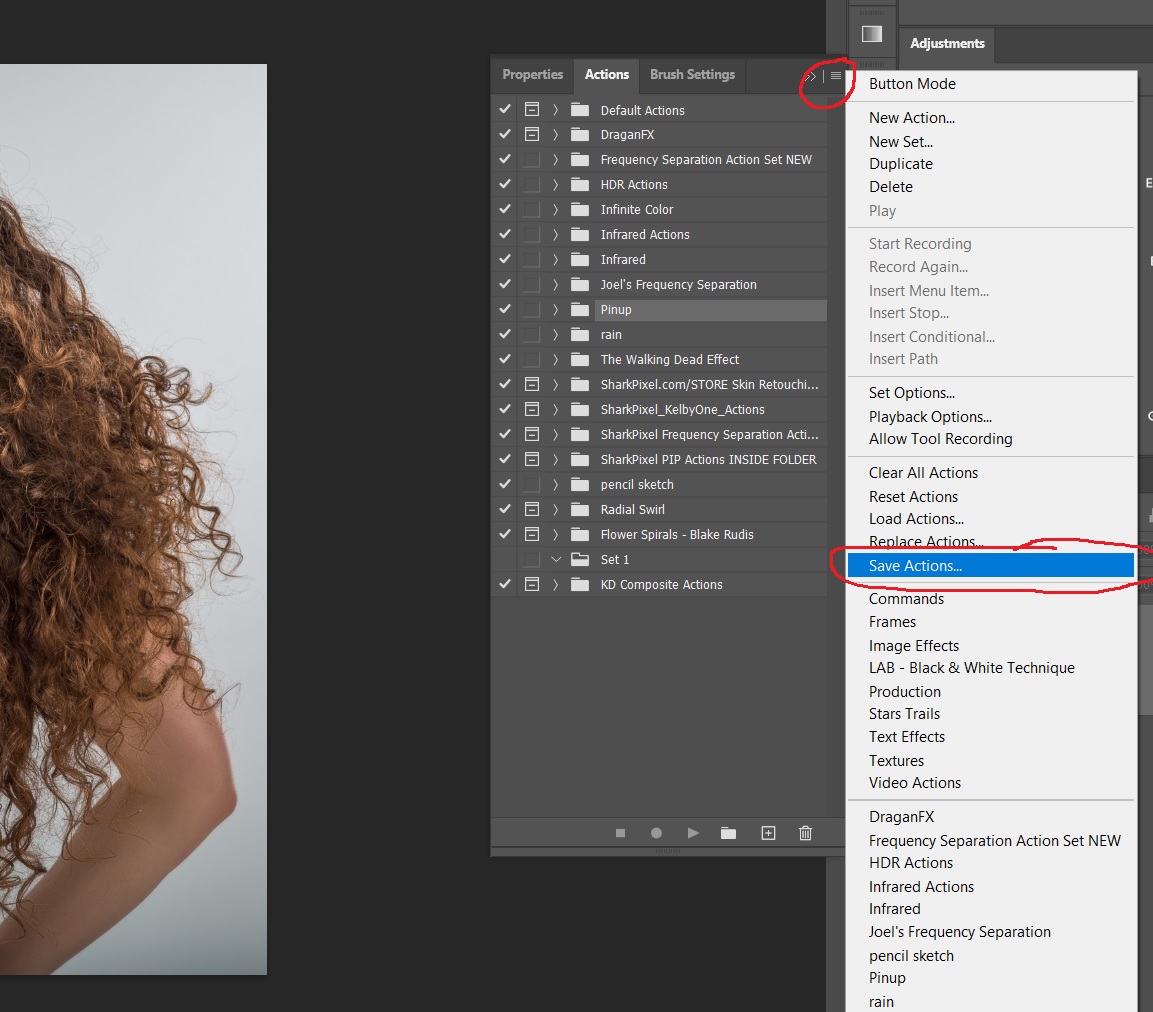
Task: Click Button Mode in the menu
Action: tap(912, 84)
